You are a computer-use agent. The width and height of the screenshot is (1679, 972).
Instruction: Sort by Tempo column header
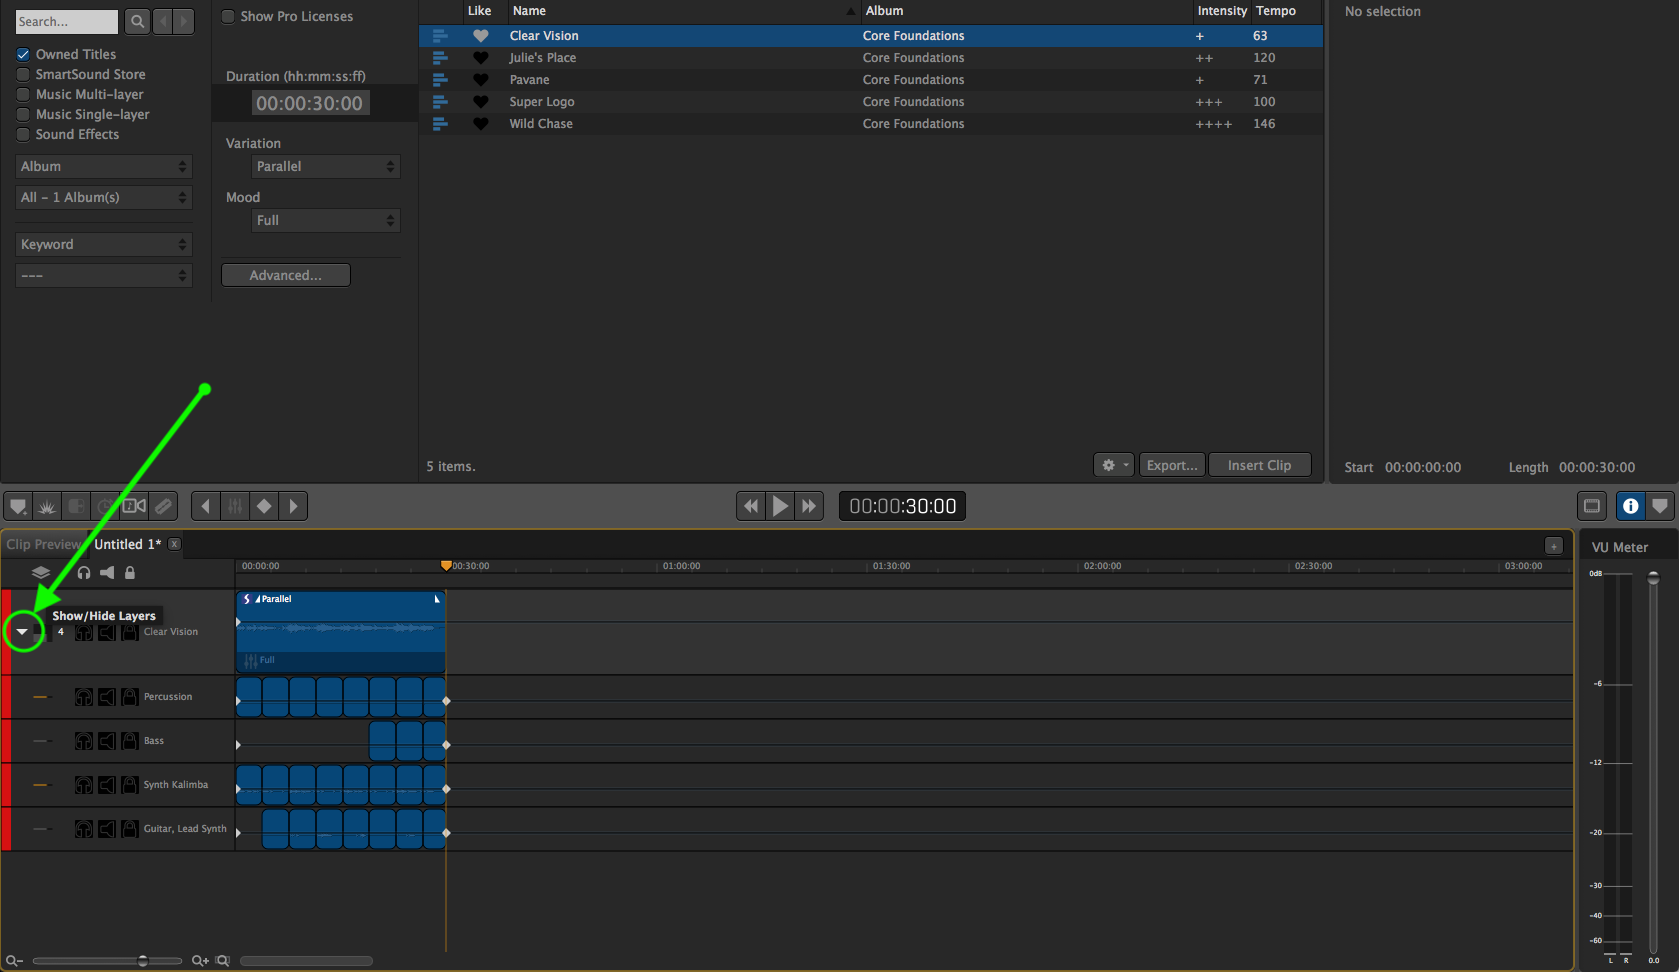click(1286, 11)
